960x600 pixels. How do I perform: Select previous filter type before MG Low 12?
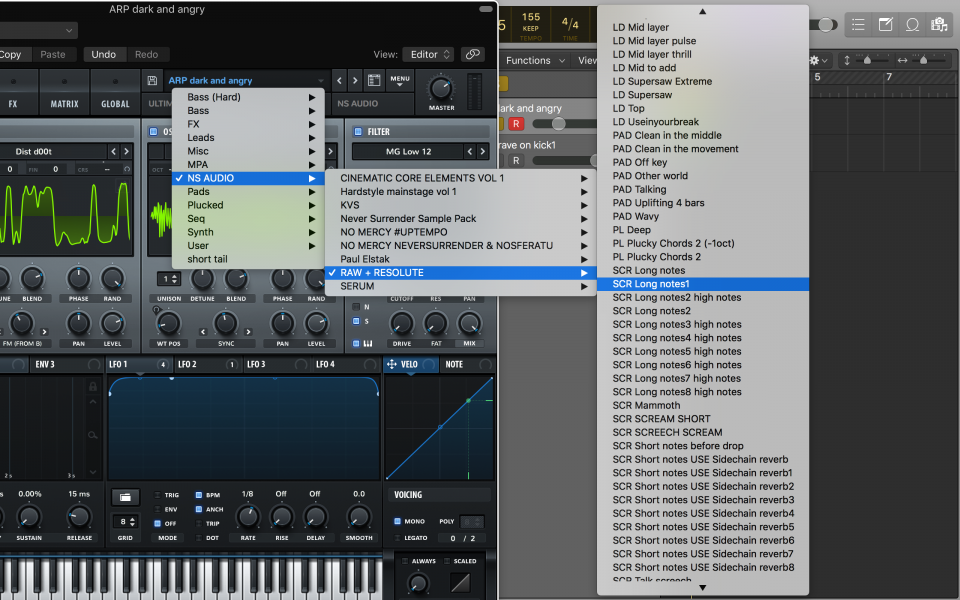click(470, 151)
